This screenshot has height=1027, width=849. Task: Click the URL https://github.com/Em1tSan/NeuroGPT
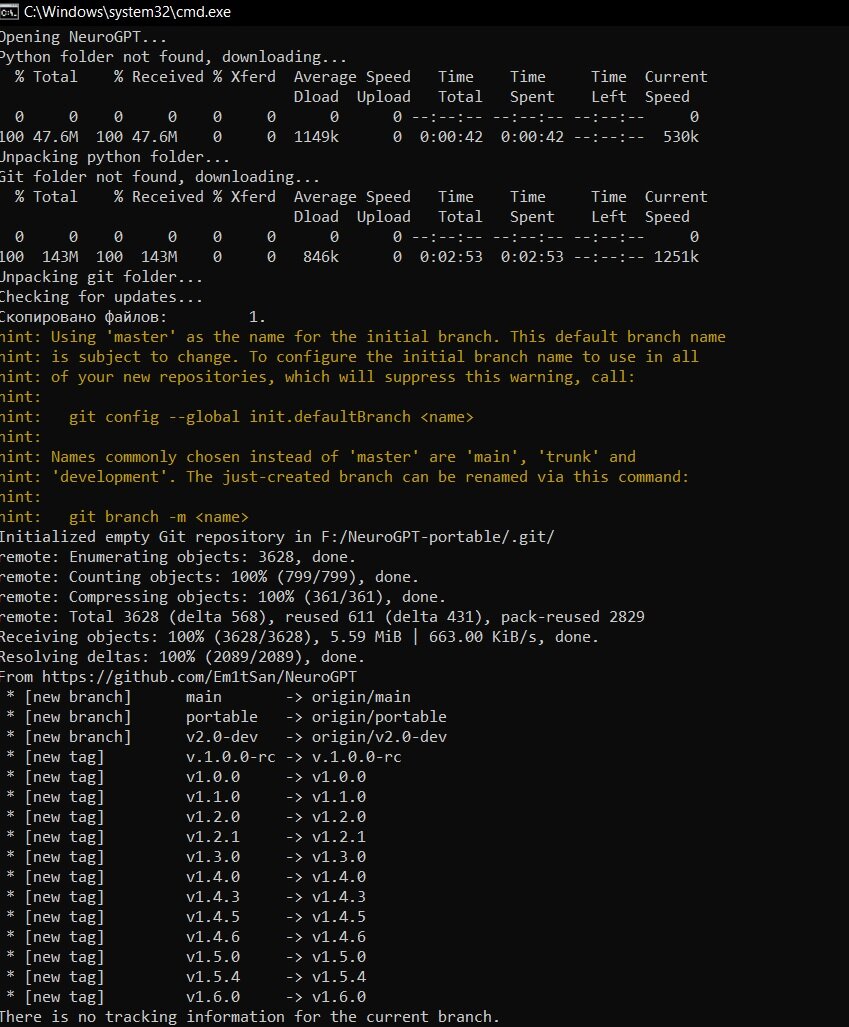(200, 677)
